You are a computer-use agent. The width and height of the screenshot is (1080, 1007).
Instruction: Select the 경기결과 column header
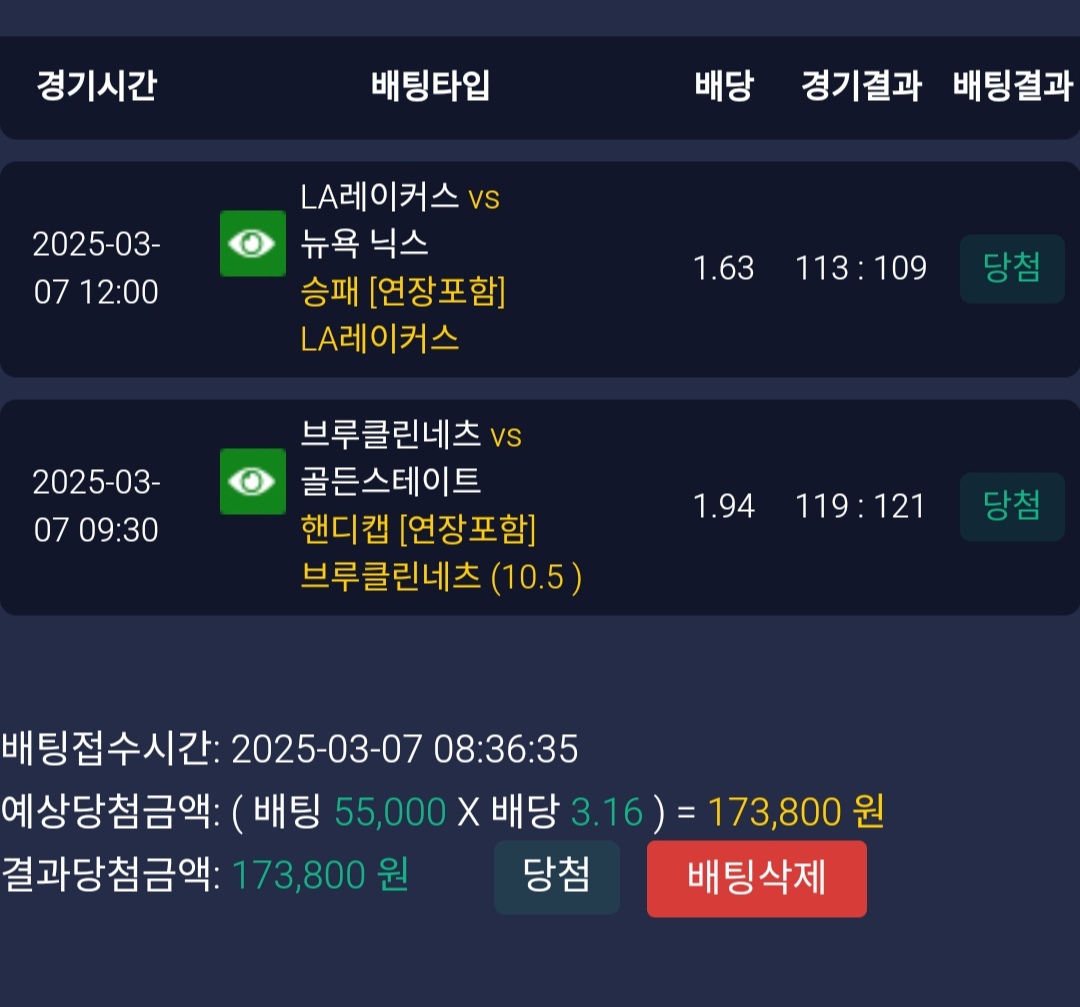click(x=861, y=86)
